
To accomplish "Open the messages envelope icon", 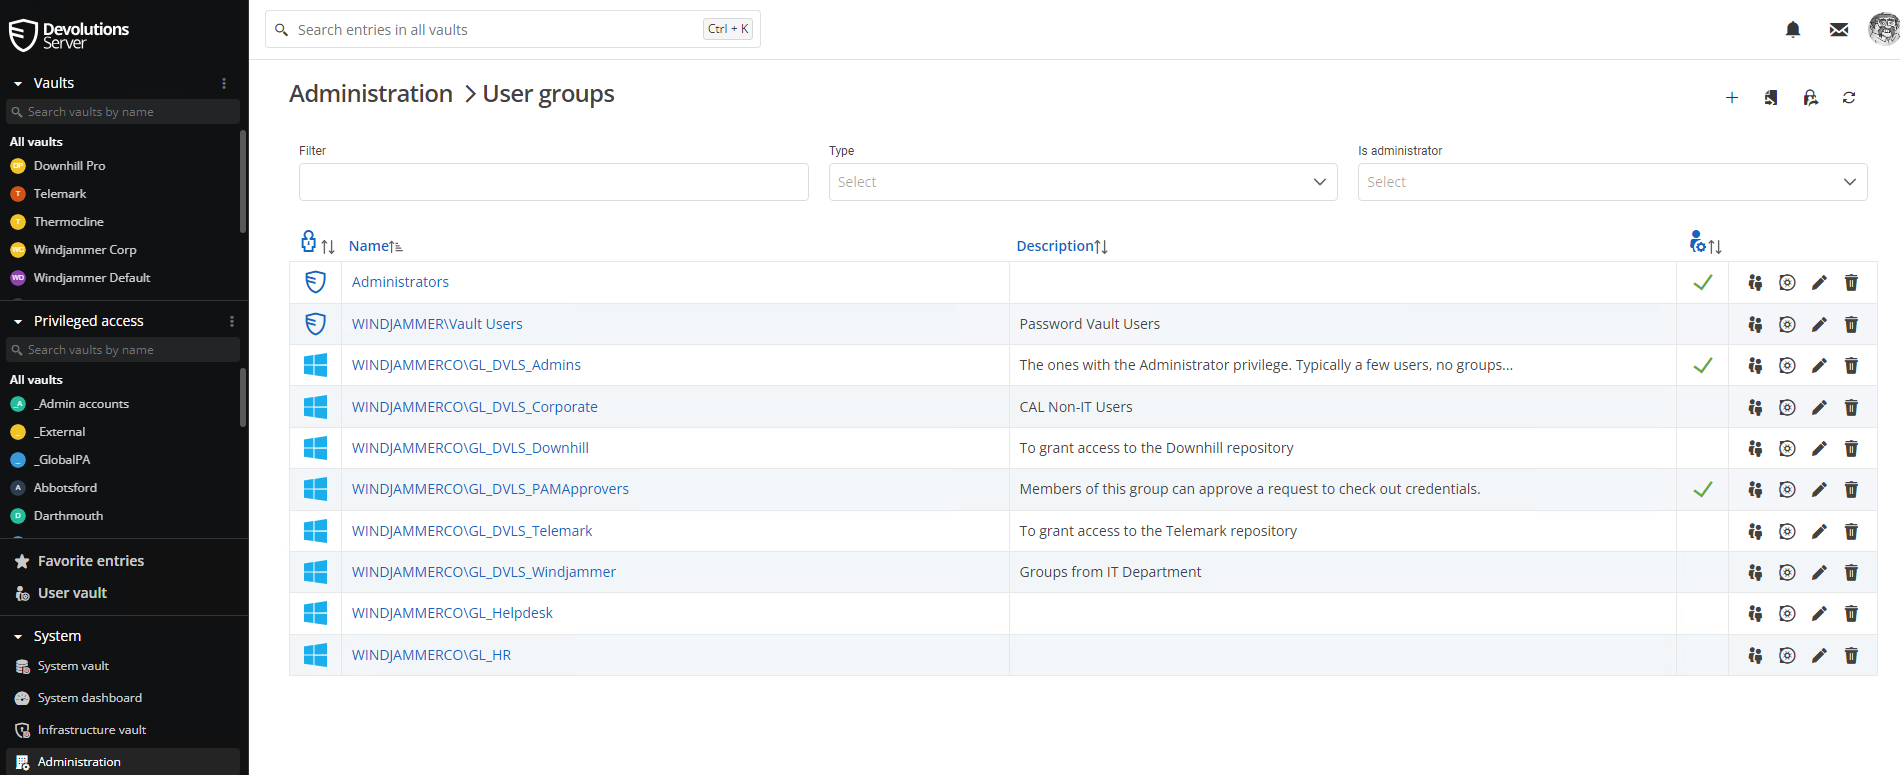I will tap(1838, 30).
